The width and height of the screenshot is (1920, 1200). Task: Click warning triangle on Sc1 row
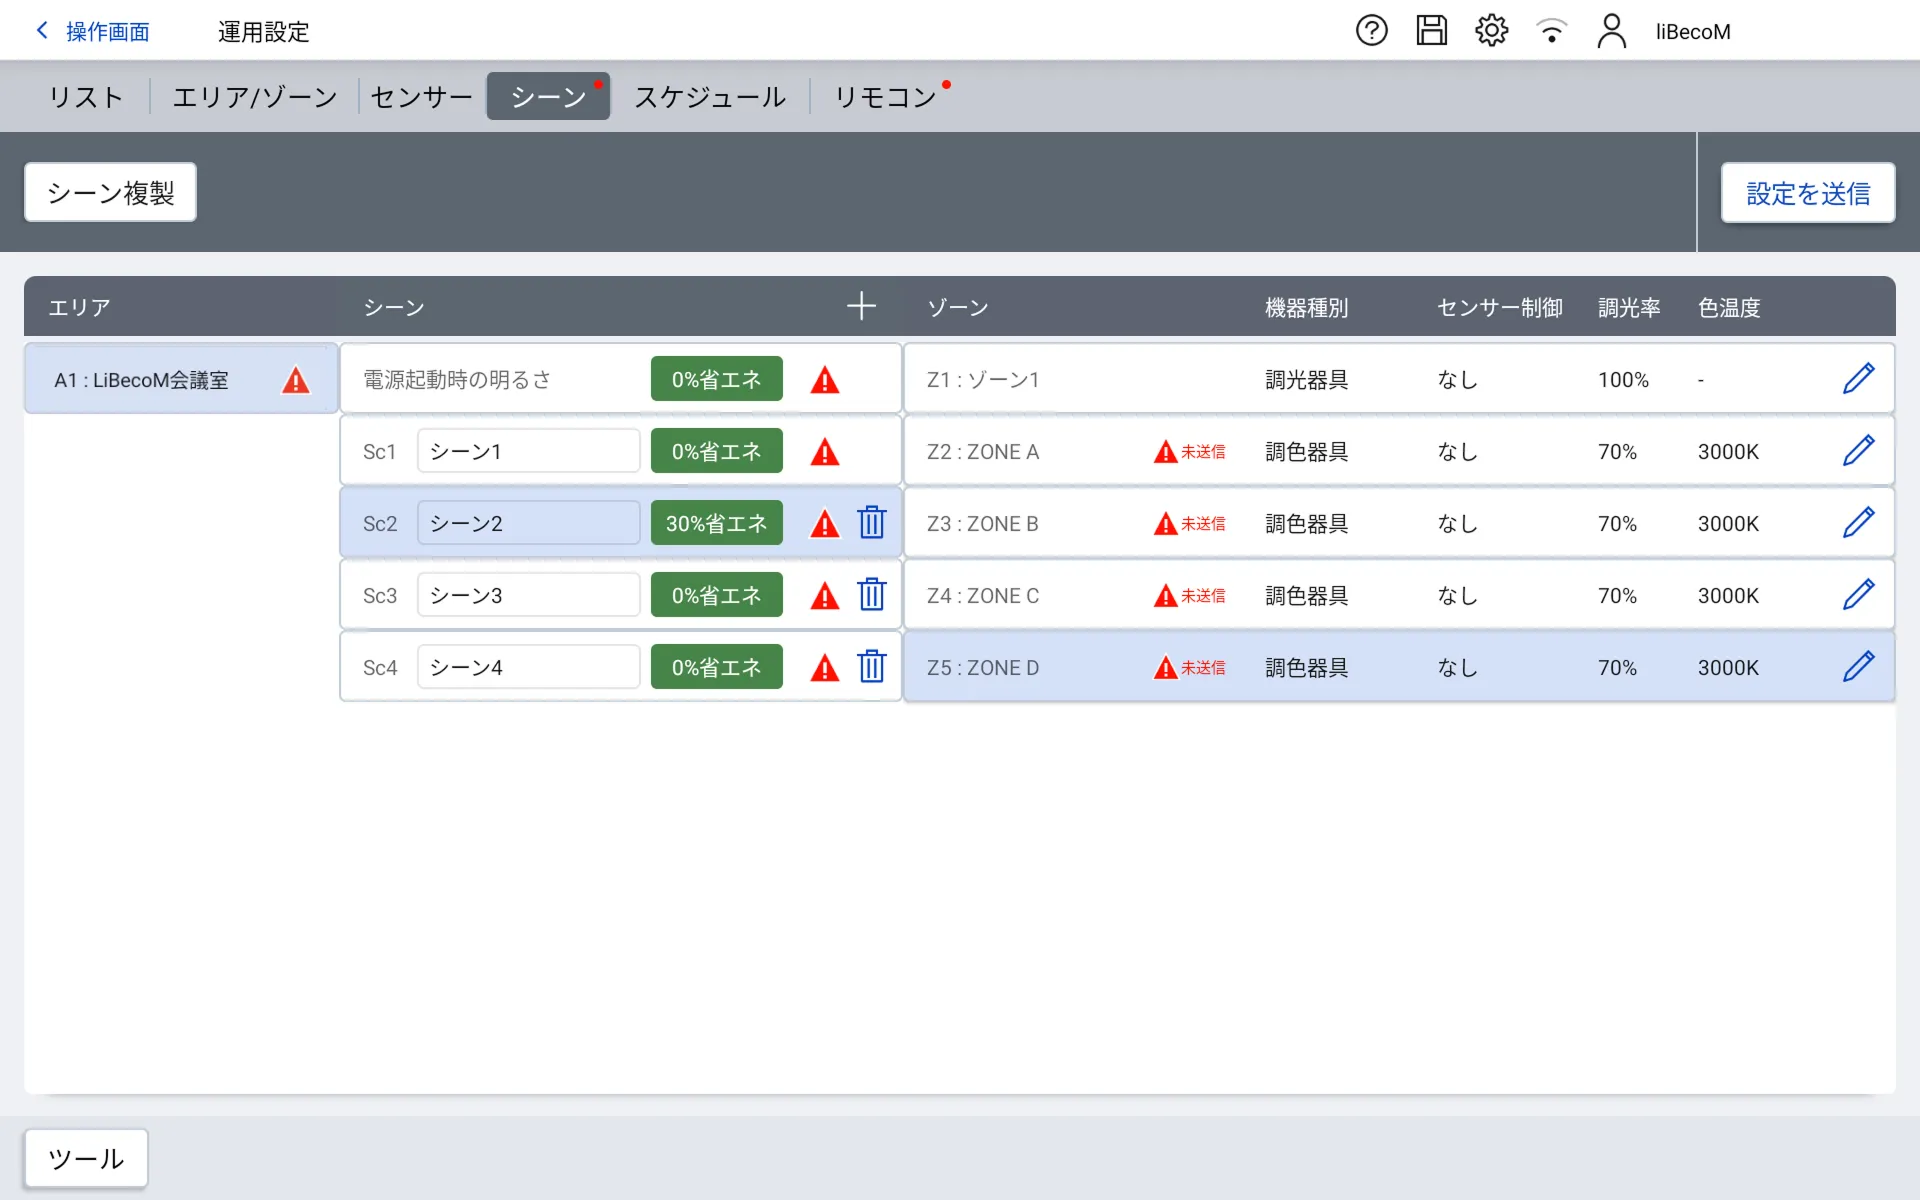pos(825,452)
